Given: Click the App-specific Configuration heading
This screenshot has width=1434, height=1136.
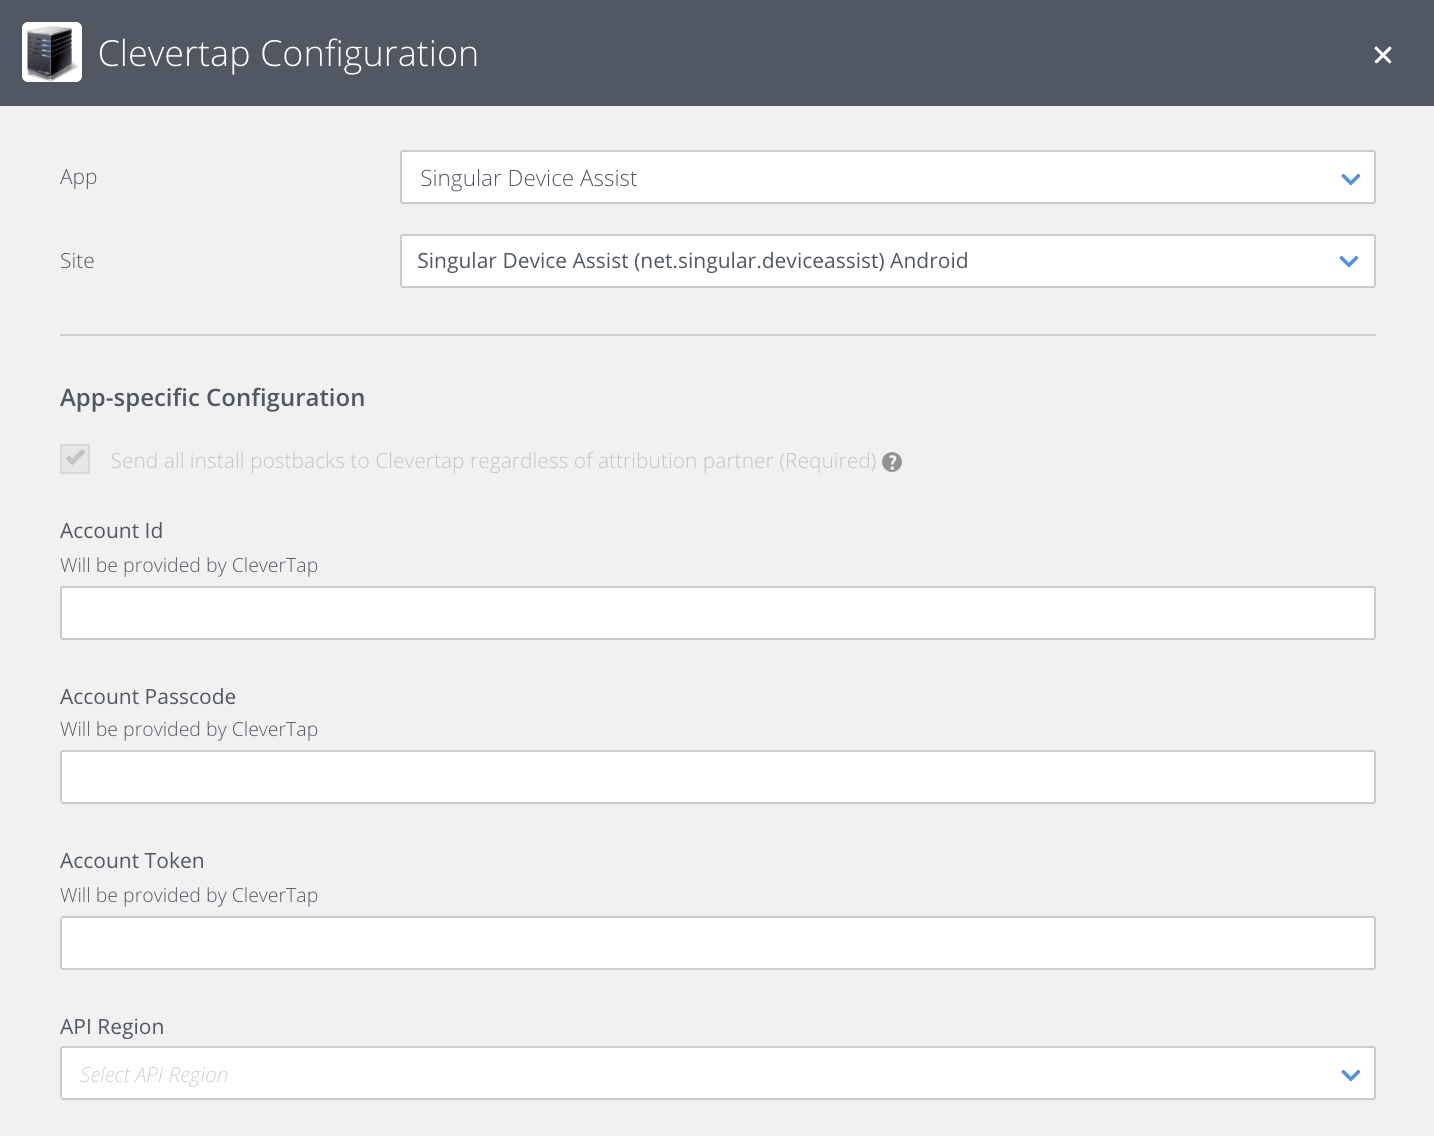Looking at the screenshot, I should [212, 397].
